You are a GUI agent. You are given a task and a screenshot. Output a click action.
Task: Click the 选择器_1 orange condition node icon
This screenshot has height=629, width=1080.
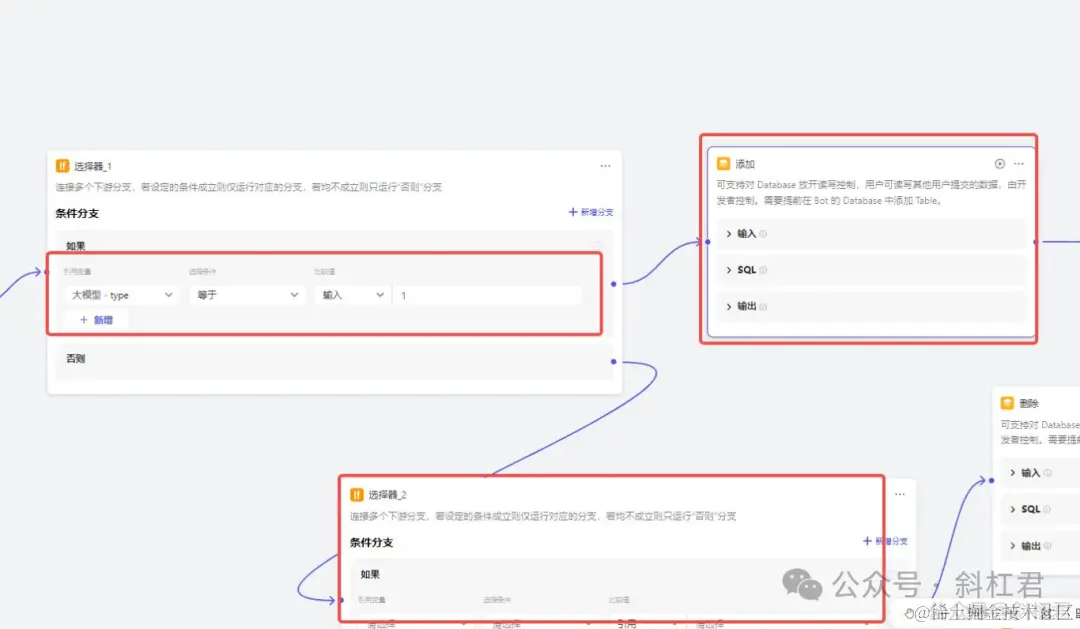[61, 165]
